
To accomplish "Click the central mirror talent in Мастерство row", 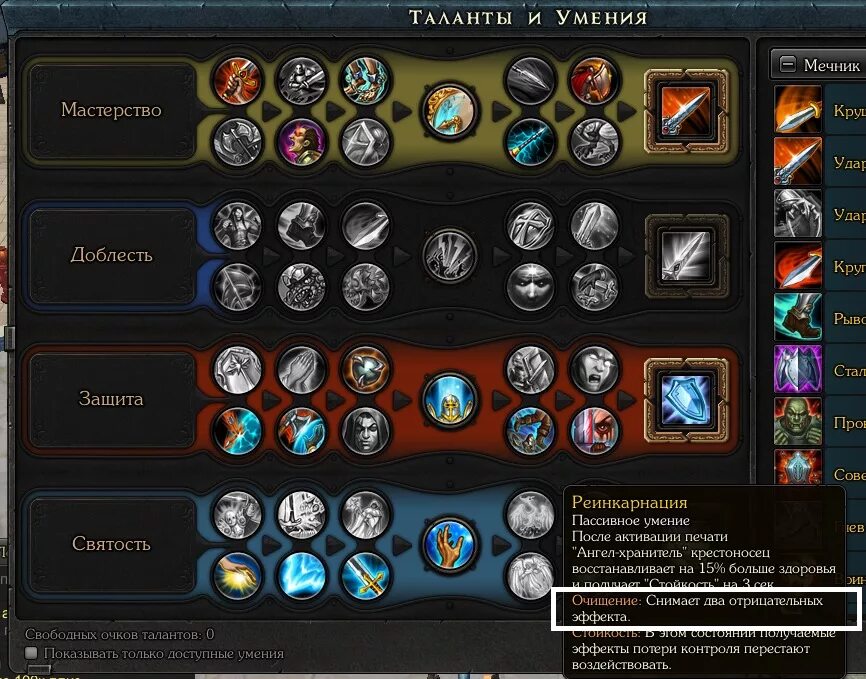I will coord(450,111).
